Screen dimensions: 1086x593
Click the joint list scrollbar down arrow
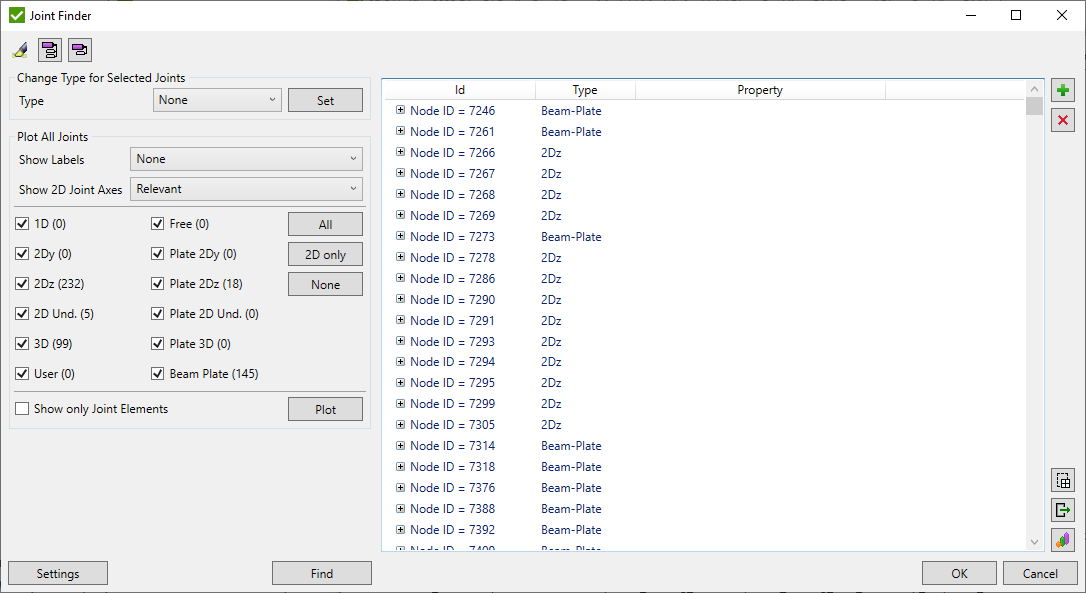pyautogui.click(x=1034, y=542)
